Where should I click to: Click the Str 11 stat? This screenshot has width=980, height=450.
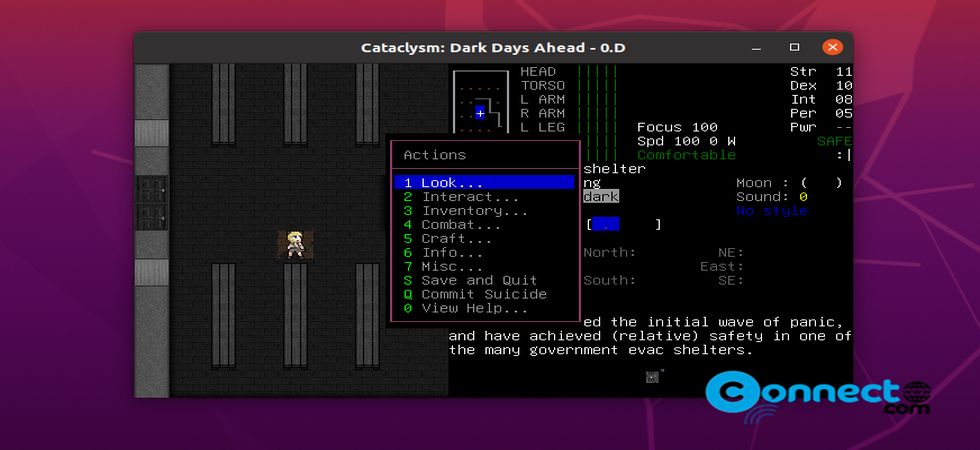click(x=821, y=72)
